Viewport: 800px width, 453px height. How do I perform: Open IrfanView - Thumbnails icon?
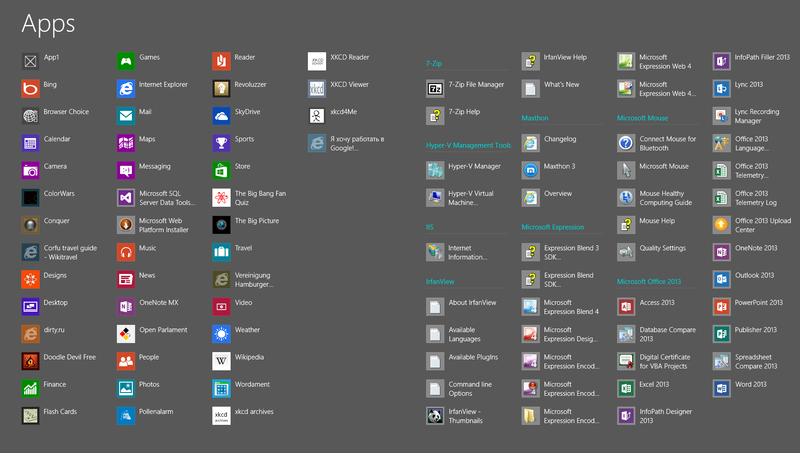435,416
